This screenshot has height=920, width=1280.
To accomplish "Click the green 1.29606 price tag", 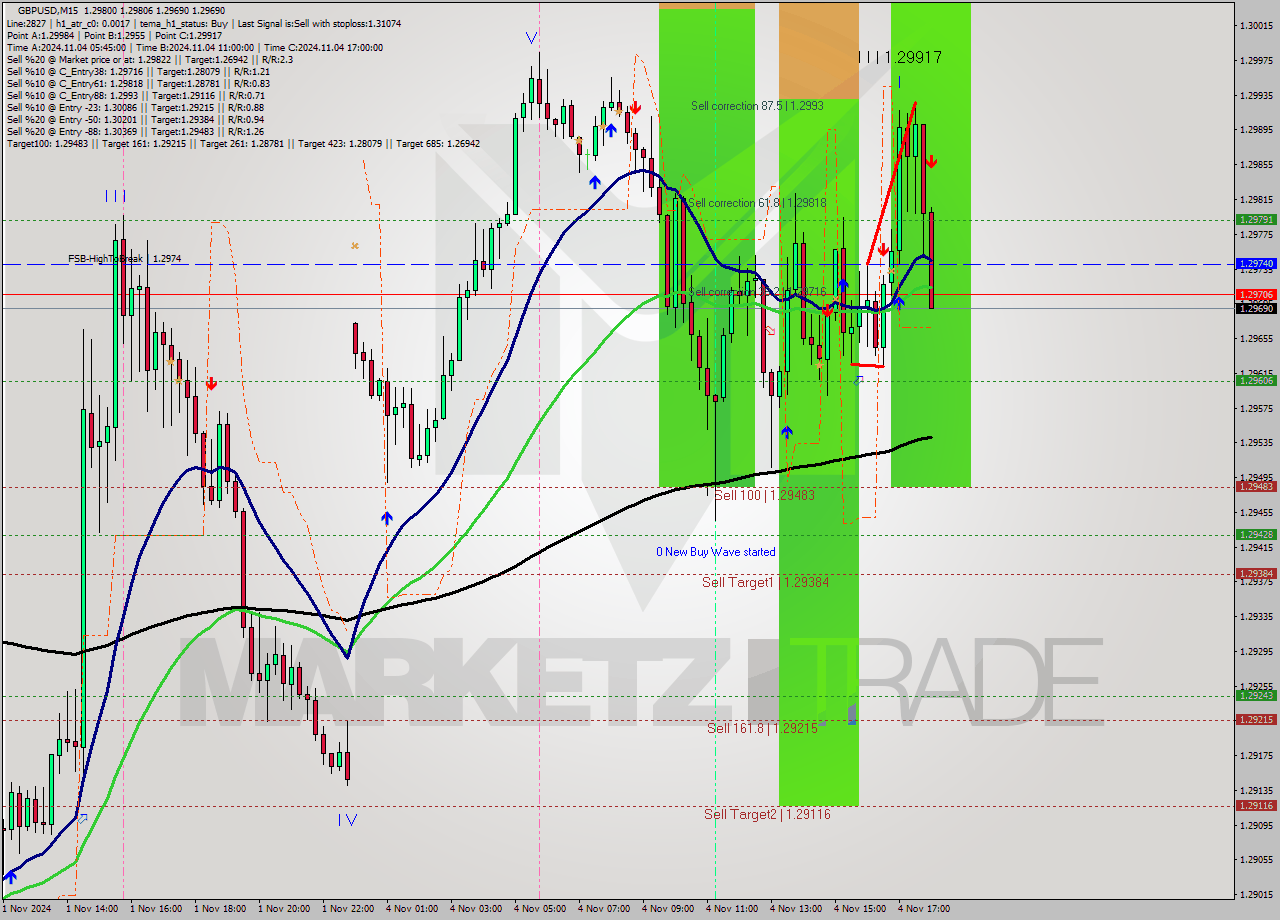I will [1256, 380].
